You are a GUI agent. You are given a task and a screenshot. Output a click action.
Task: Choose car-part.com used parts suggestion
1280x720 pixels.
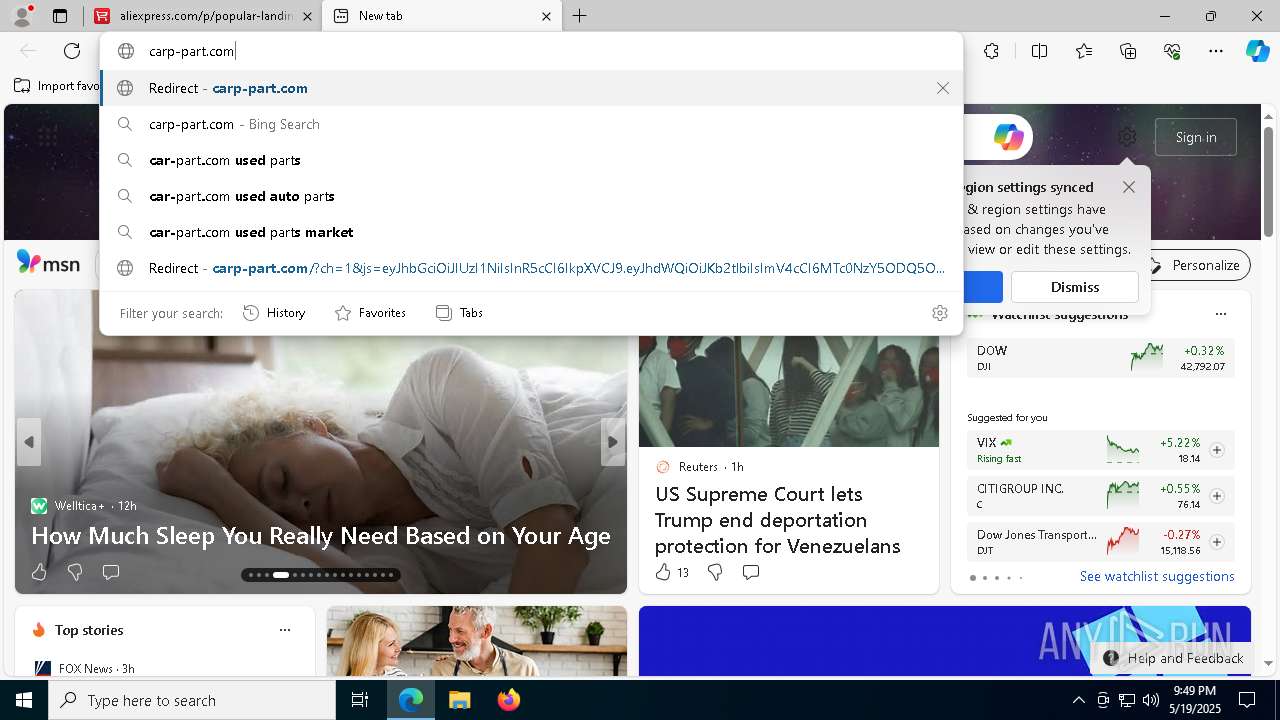(x=531, y=160)
